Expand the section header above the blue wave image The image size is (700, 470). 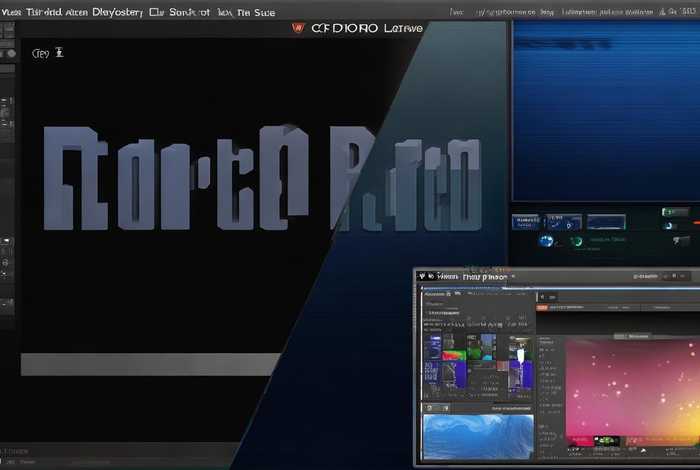[x=480, y=408]
